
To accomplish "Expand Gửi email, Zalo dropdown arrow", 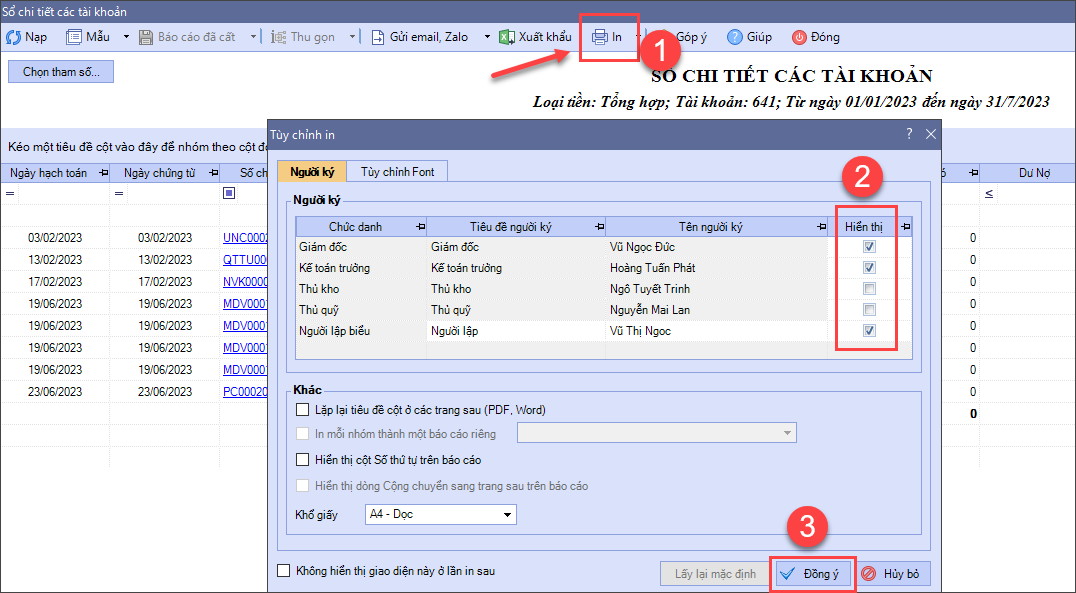I will pos(487,37).
